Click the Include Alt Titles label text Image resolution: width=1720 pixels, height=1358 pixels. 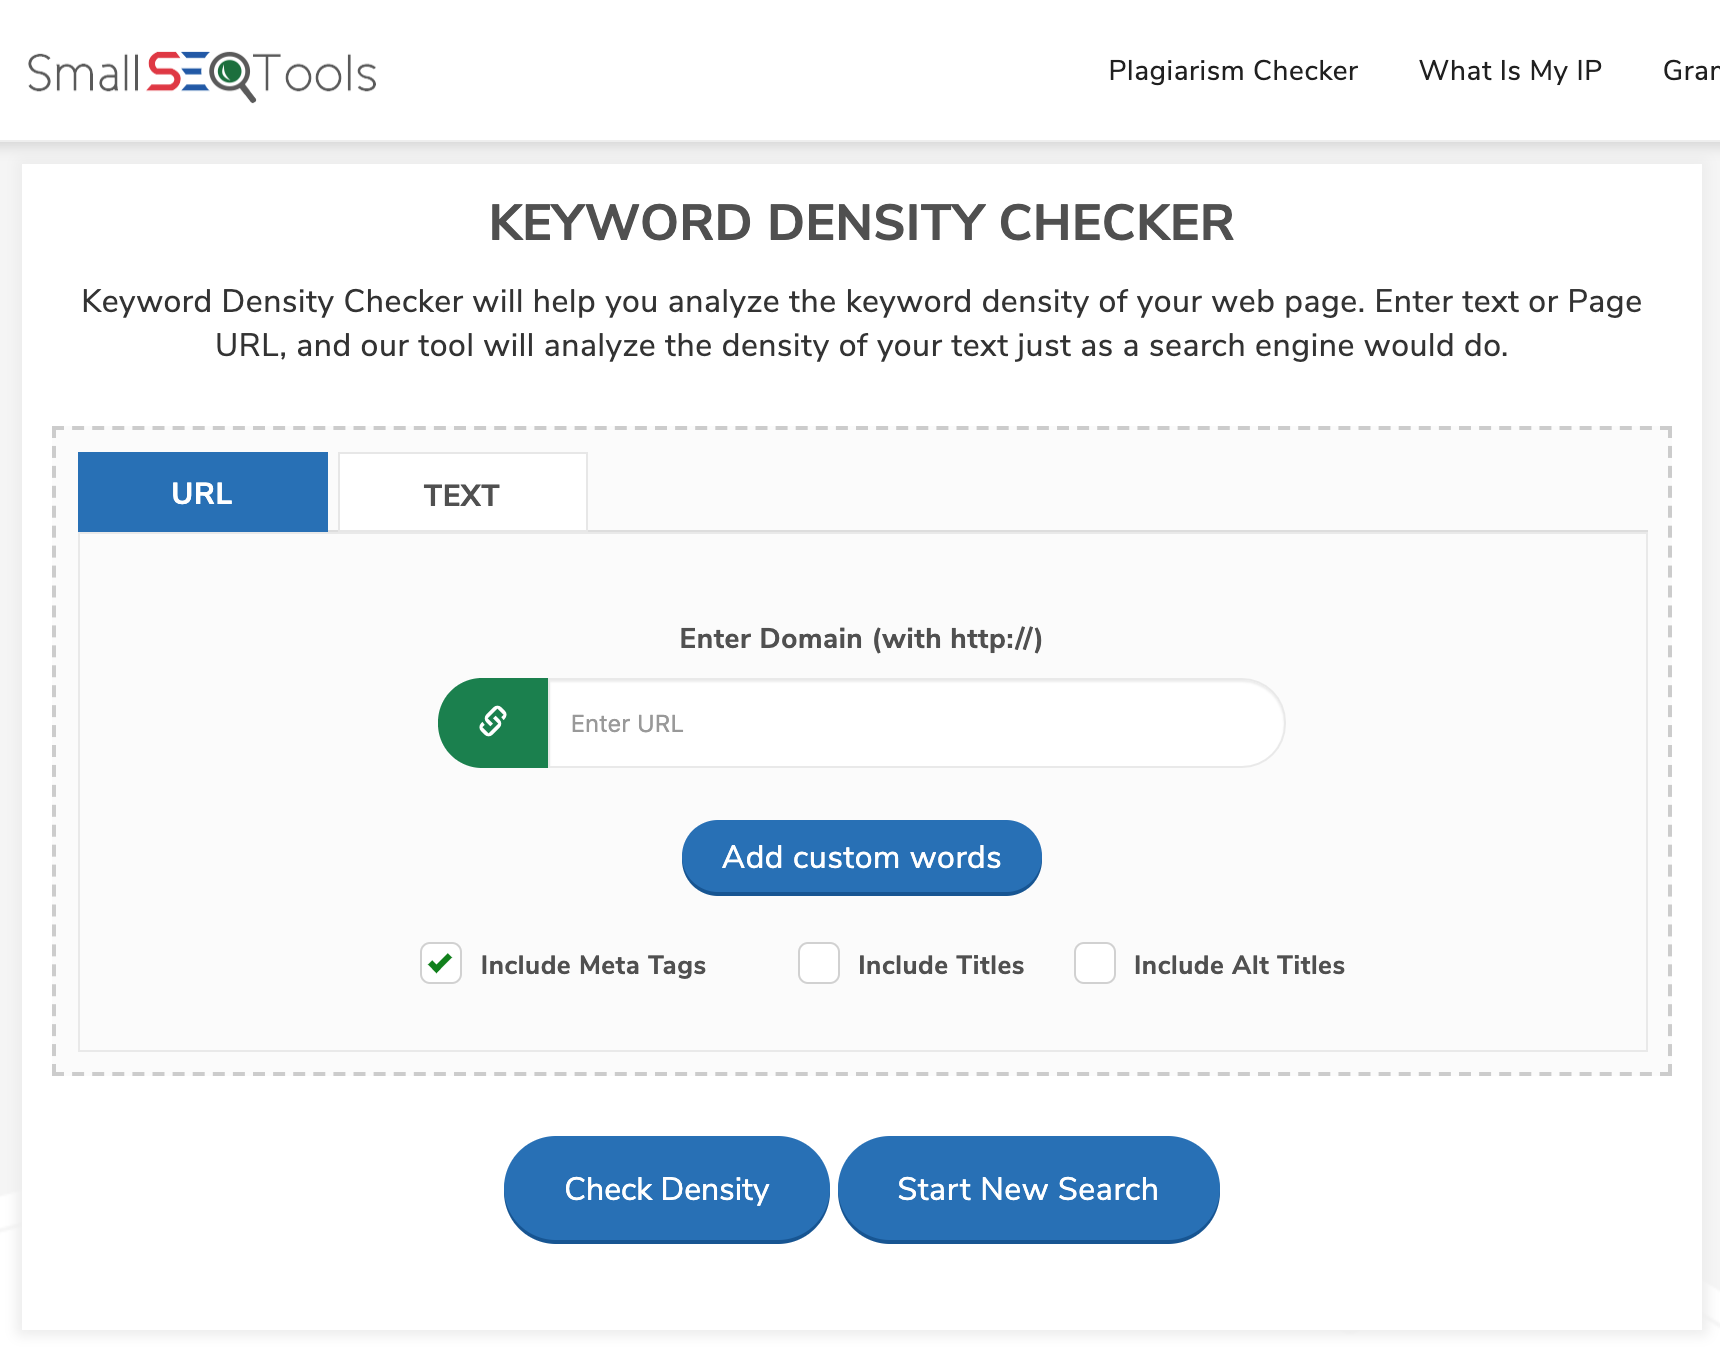(x=1238, y=965)
